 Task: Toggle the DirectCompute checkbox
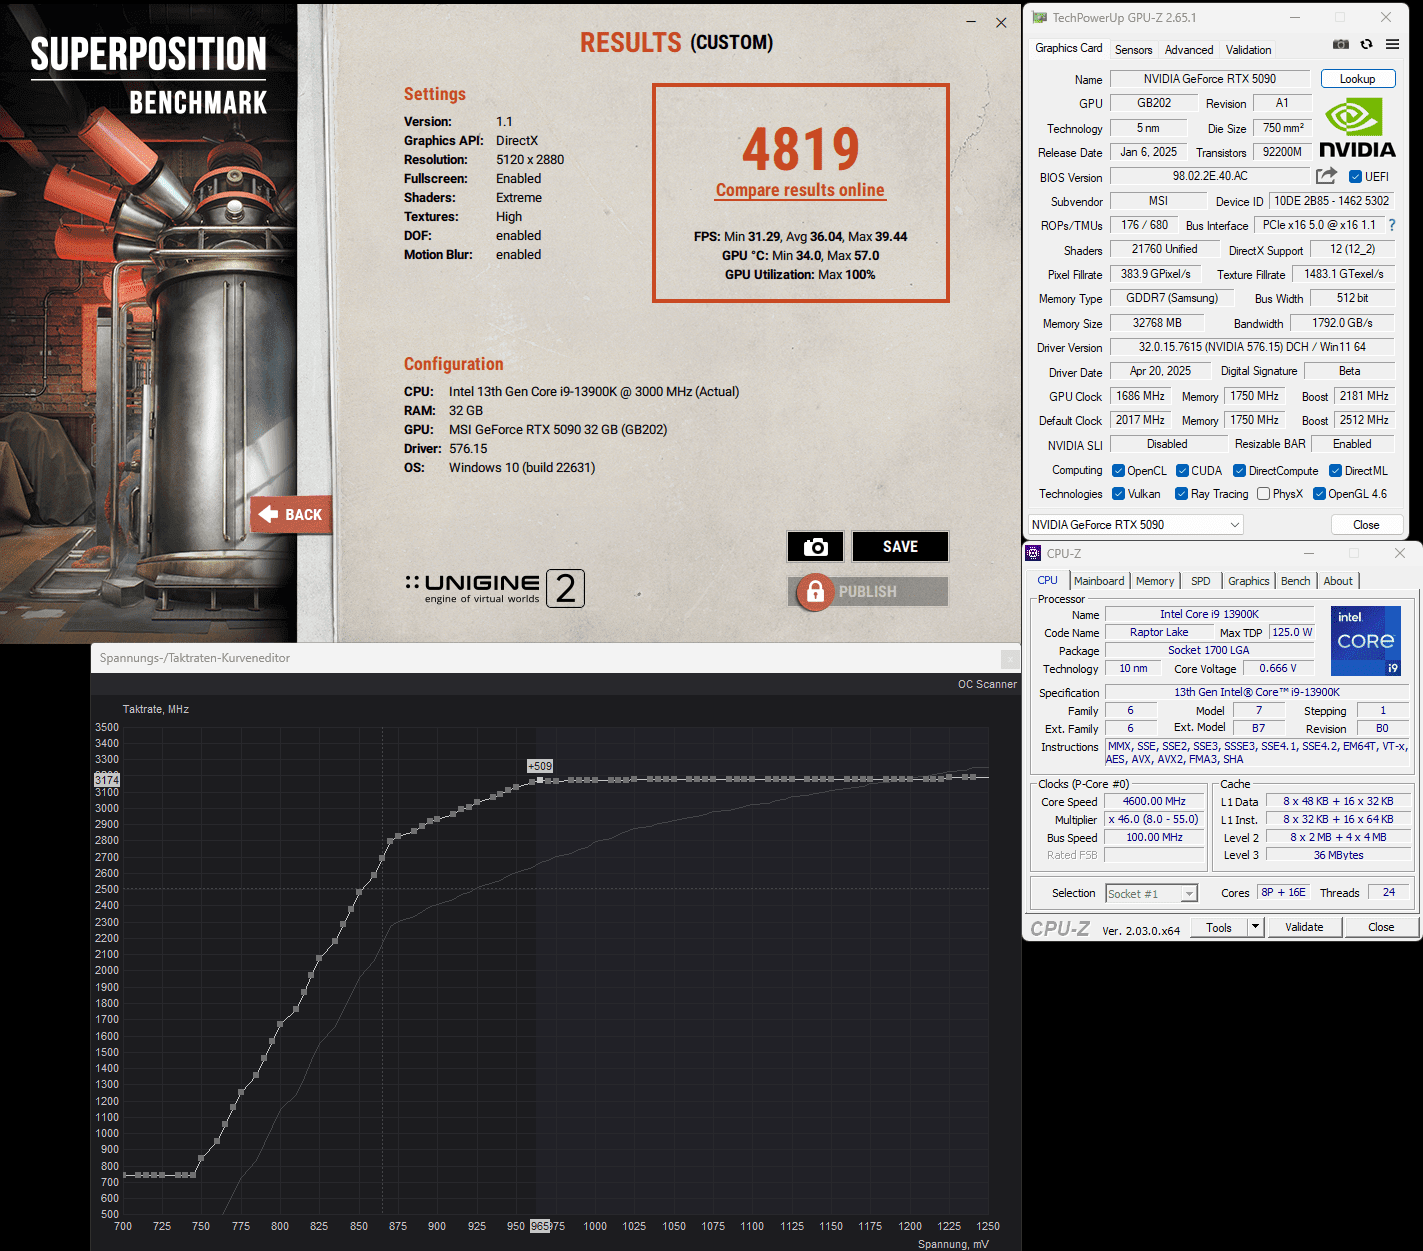coord(1239,471)
